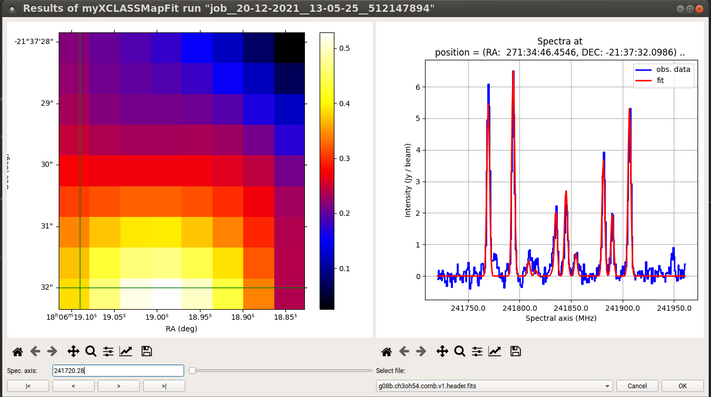Open Edit axis parameters on spectrum toolbar
Screen dimensions: 711x397
495,351
